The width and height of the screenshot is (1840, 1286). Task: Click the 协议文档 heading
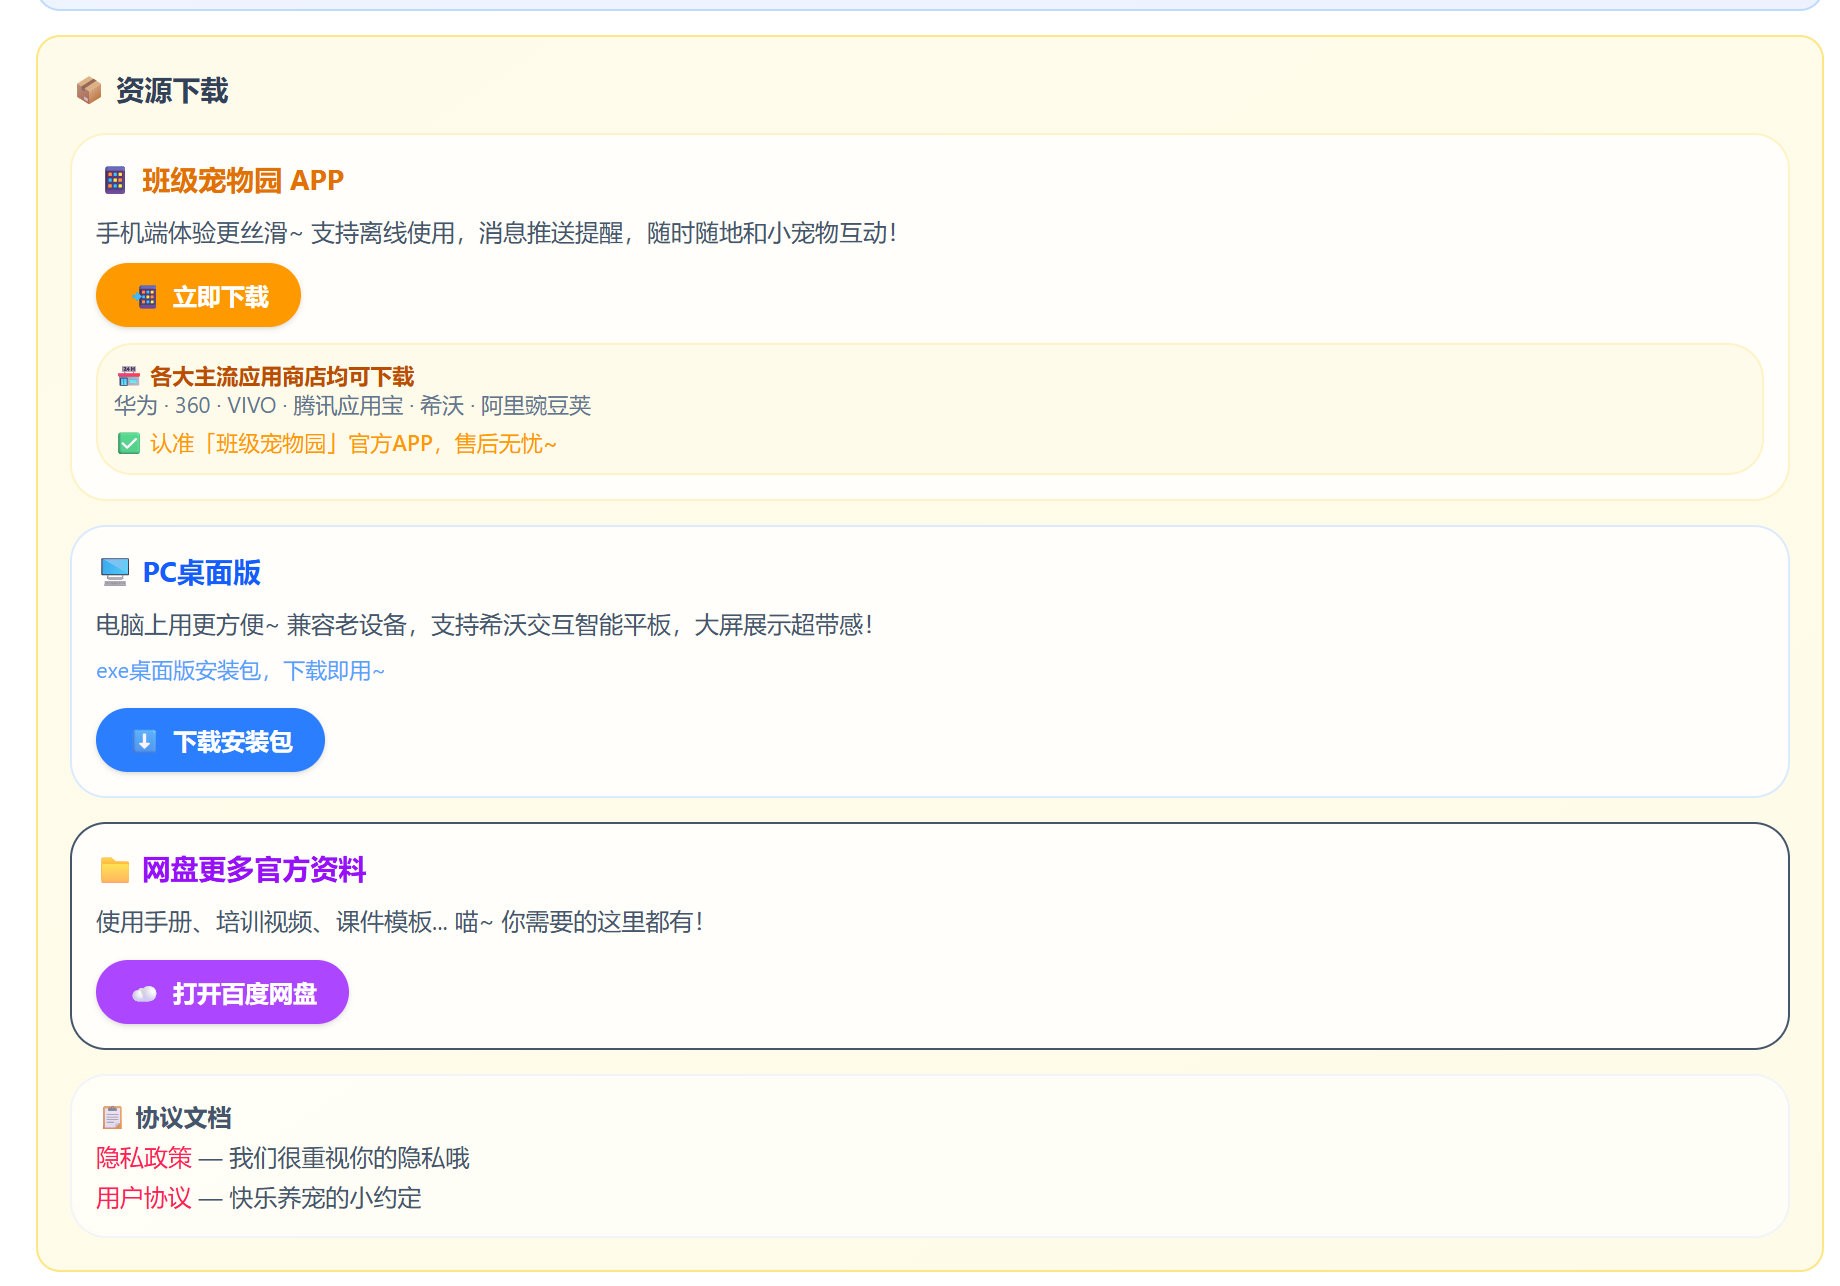click(x=184, y=1117)
